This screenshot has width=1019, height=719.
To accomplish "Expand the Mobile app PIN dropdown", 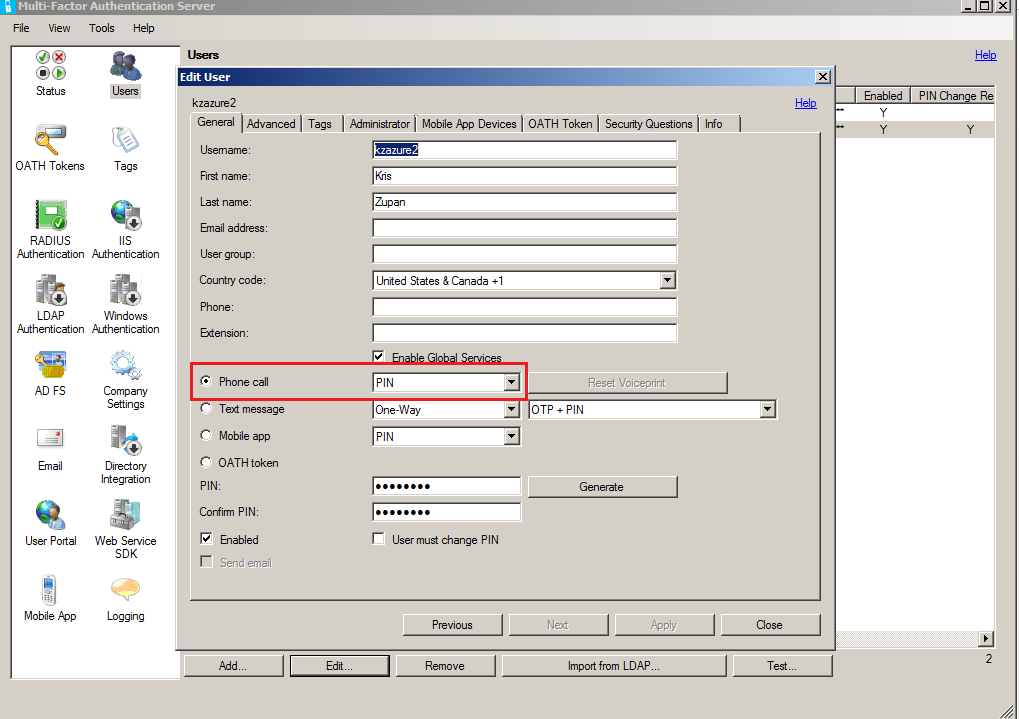I will [512, 436].
